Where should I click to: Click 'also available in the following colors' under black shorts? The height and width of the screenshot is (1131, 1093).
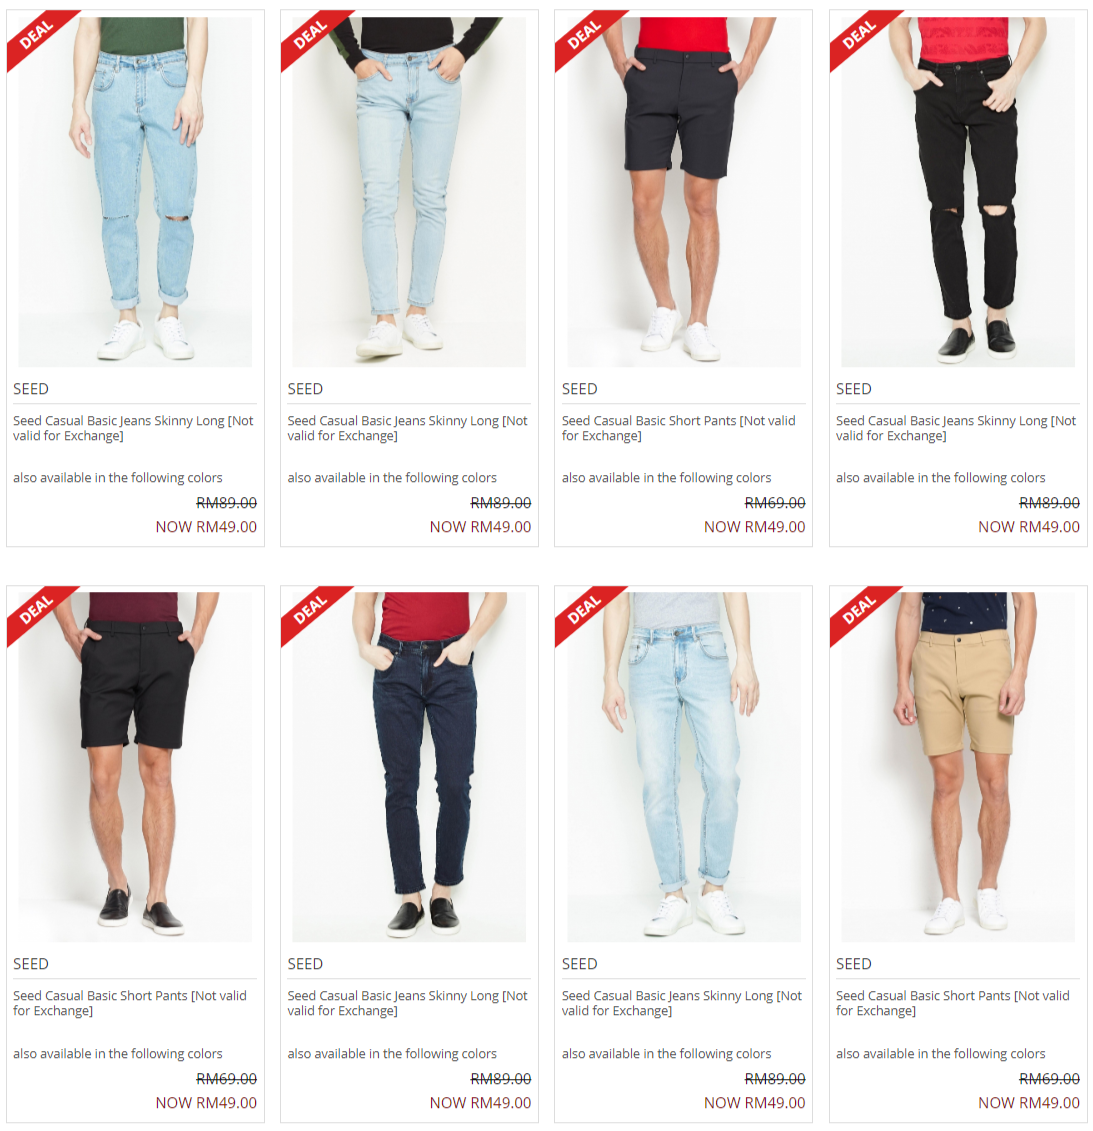pyautogui.click(x=118, y=1053)
